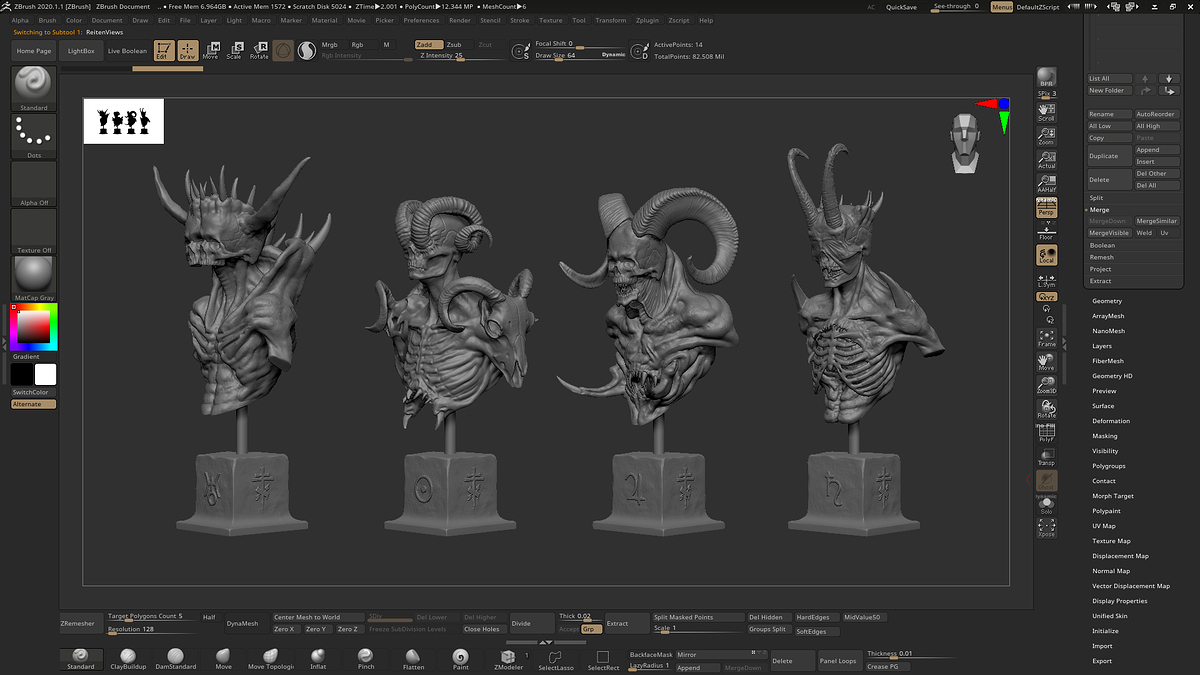Pick the Pinch brush

click(x=366, y=656)
